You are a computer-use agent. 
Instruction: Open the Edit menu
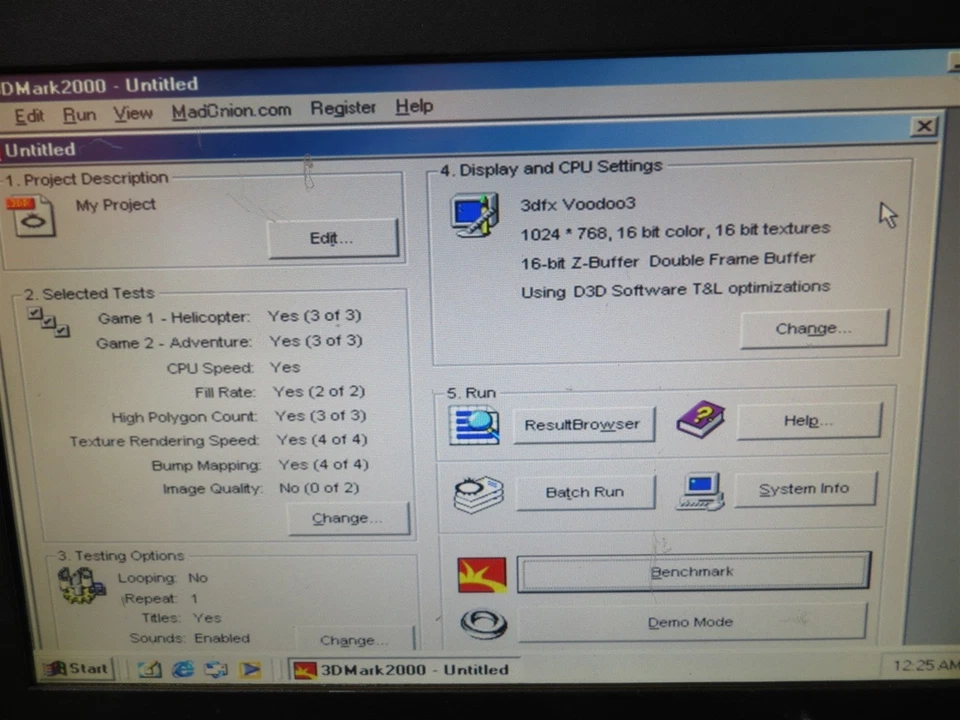[29, 116]
